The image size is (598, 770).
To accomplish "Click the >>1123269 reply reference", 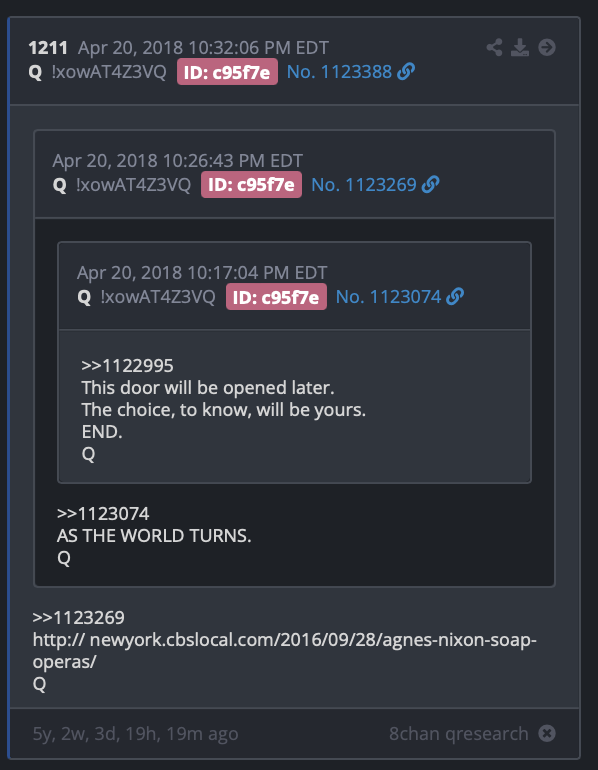I will click(x=79, y=618).
